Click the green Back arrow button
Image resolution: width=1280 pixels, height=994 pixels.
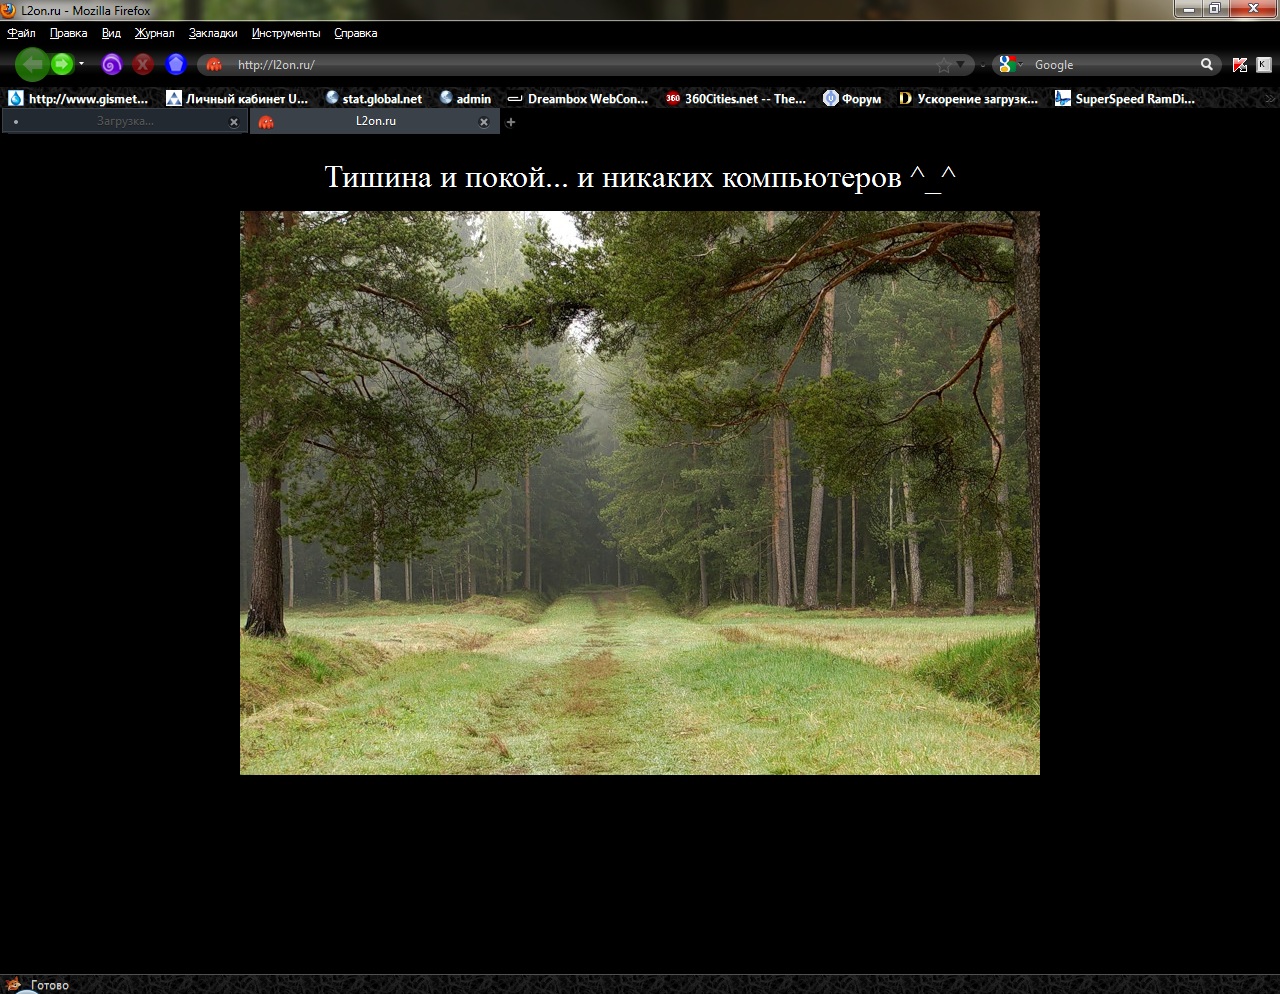32,65
